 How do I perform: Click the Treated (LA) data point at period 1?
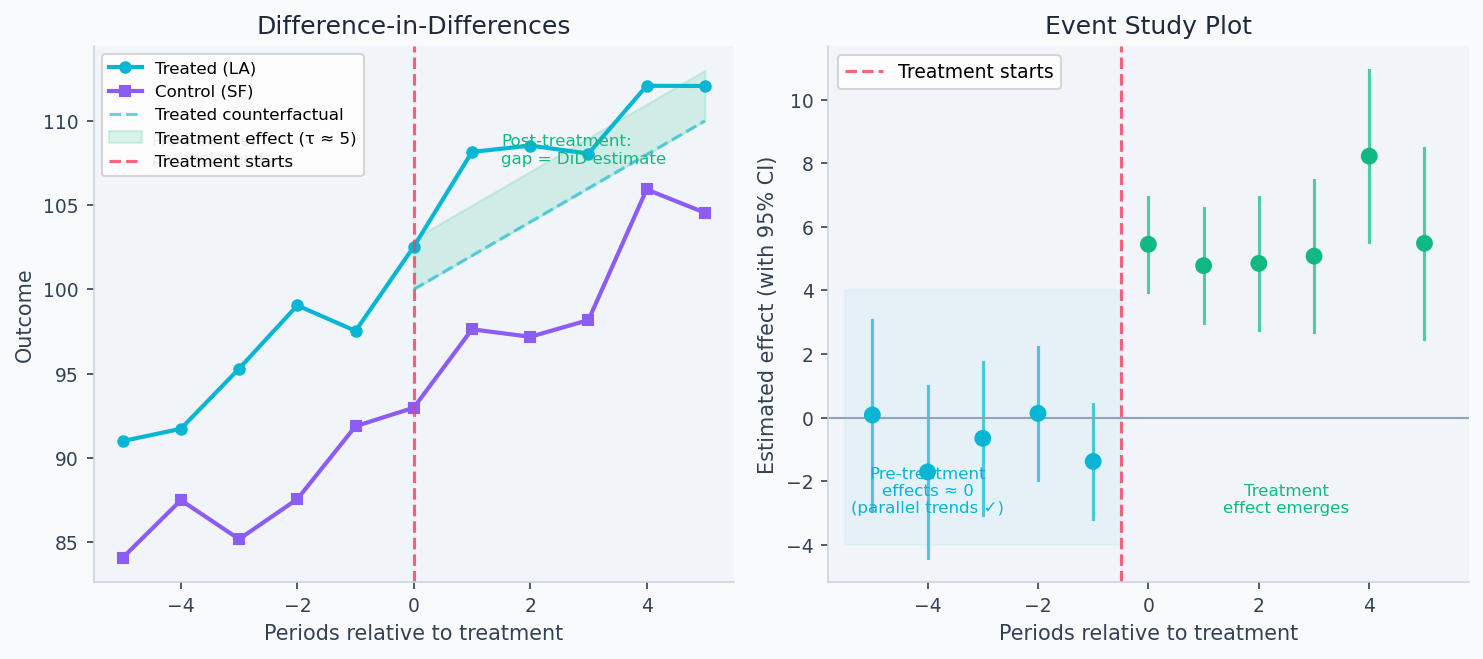tap(472, 152)
